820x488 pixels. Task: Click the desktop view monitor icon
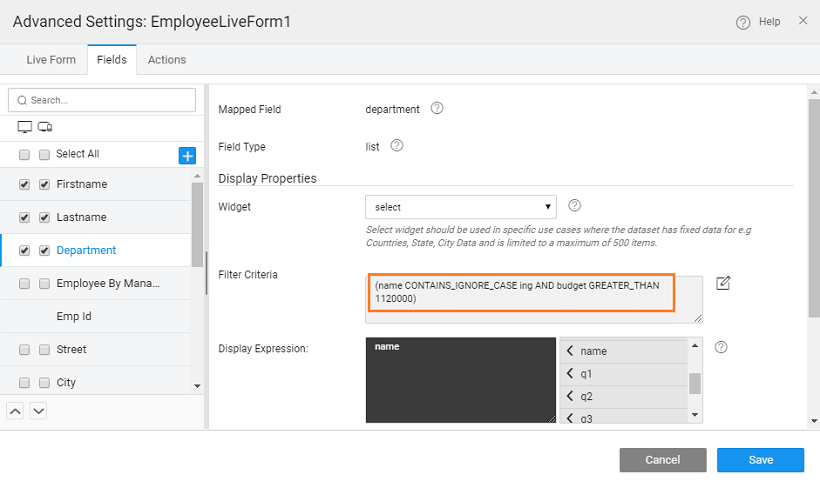pyautogui.click(x=25, y=127)
